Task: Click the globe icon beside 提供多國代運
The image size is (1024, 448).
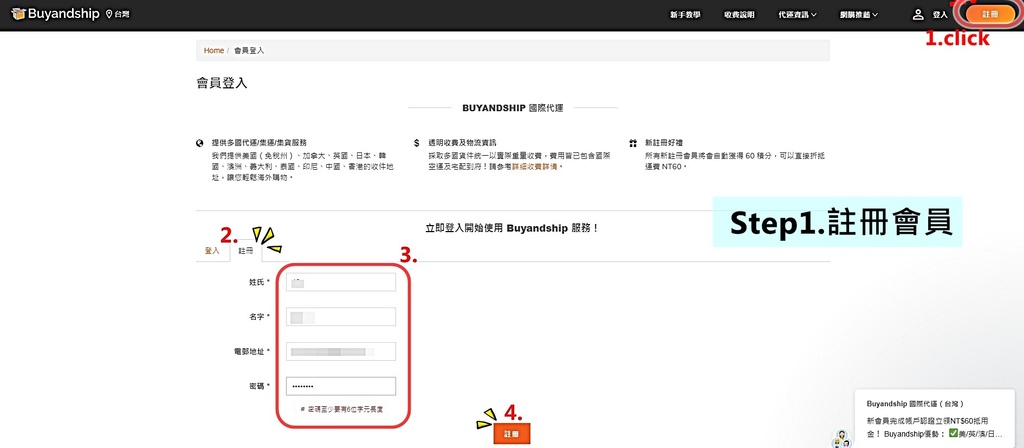Action: pos(199,142)
